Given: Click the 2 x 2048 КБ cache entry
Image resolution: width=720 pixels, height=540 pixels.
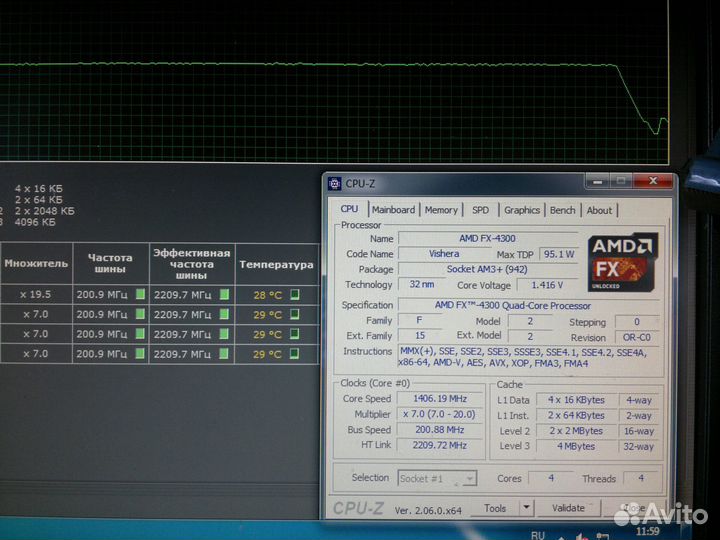Looking at the screenshot, I should tap(45, 211).
